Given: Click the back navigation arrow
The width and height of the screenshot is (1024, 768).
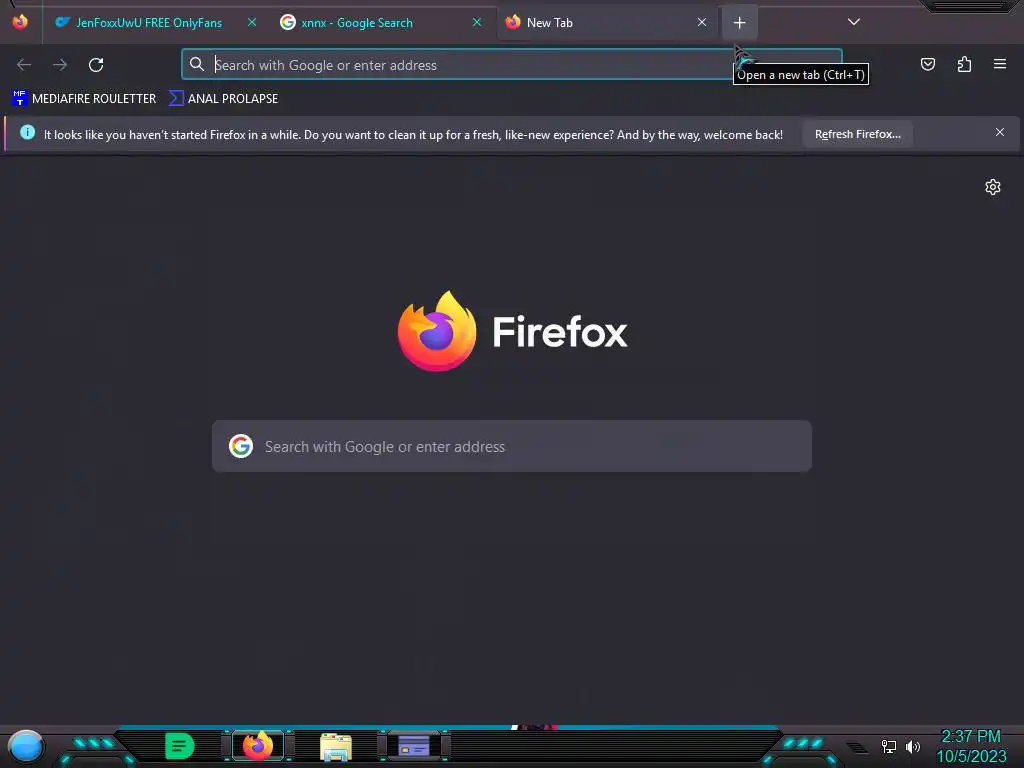Looking at the screenshot, I should click(24, 65).
